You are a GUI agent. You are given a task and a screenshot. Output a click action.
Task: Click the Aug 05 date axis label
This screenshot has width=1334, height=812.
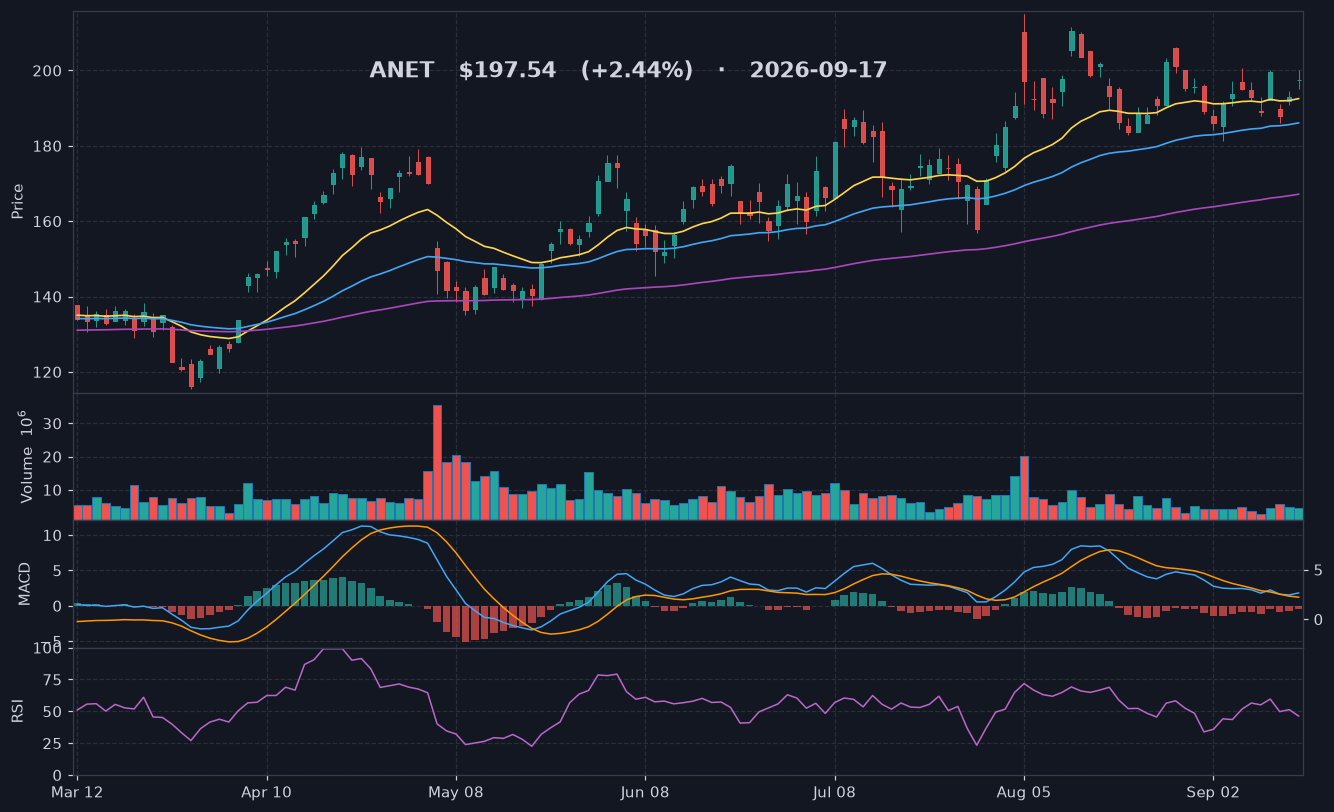pos(1023,791)
